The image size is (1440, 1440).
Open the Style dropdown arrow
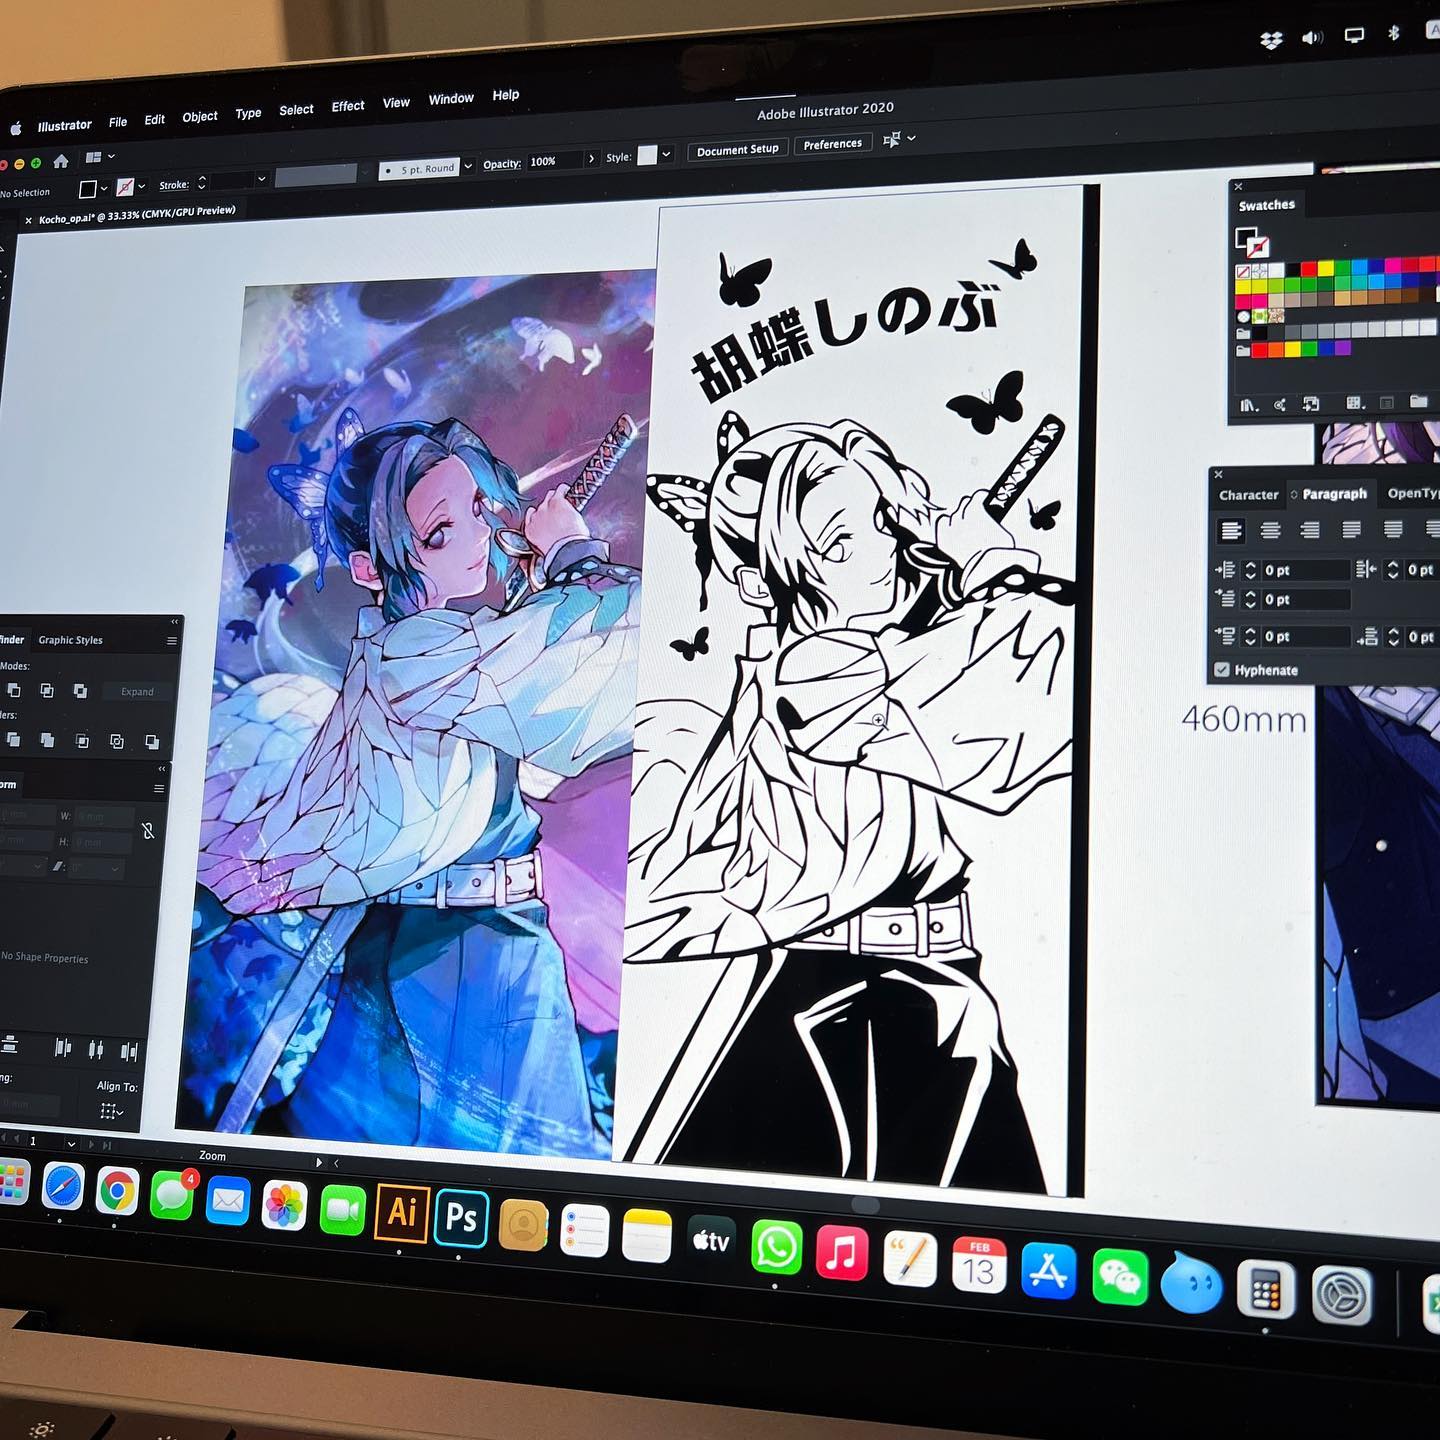[x=666, y=153]
